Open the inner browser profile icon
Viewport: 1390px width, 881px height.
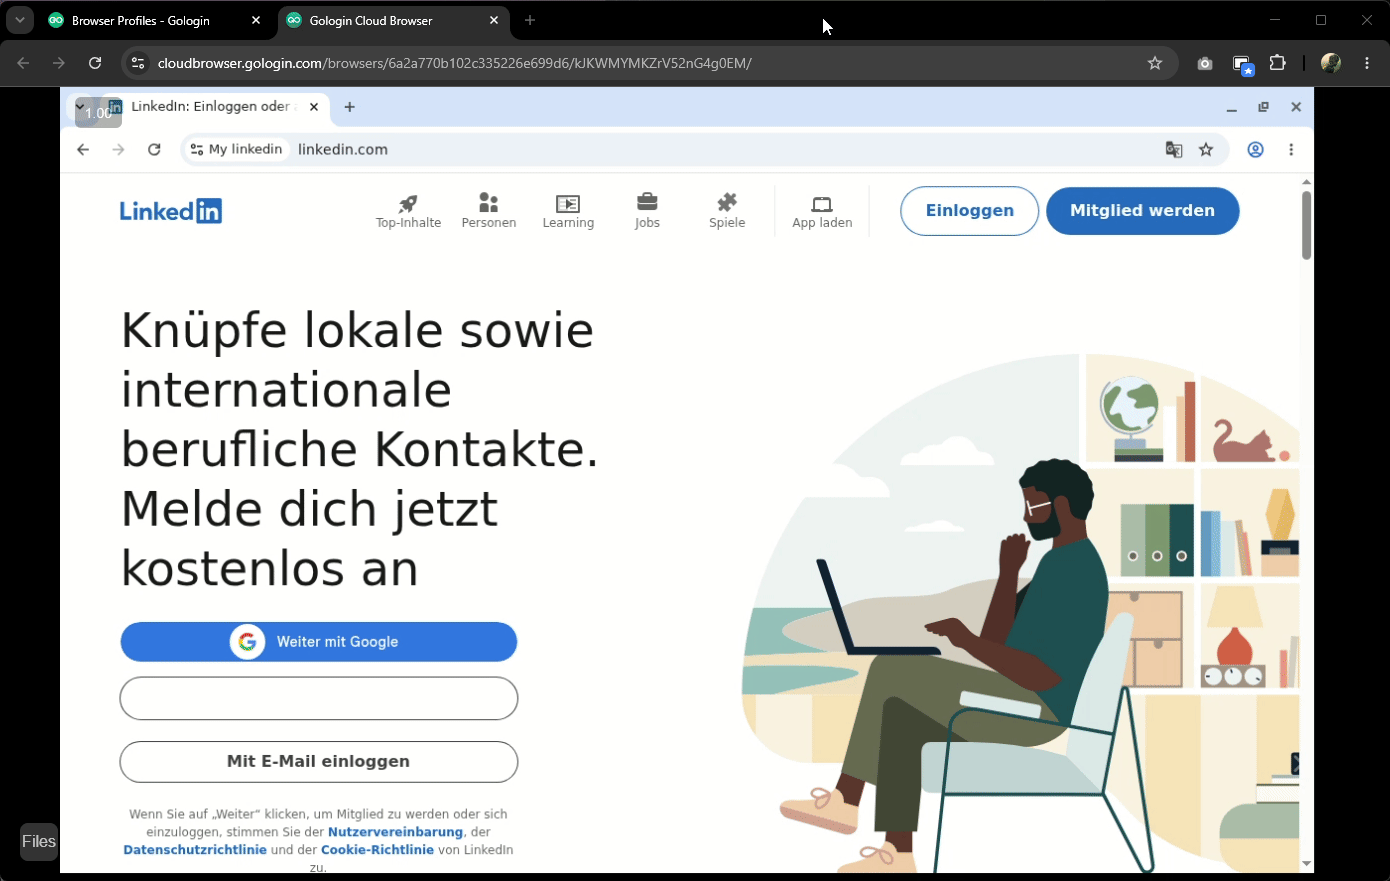pyautogui.click(x=1255, y=150)
